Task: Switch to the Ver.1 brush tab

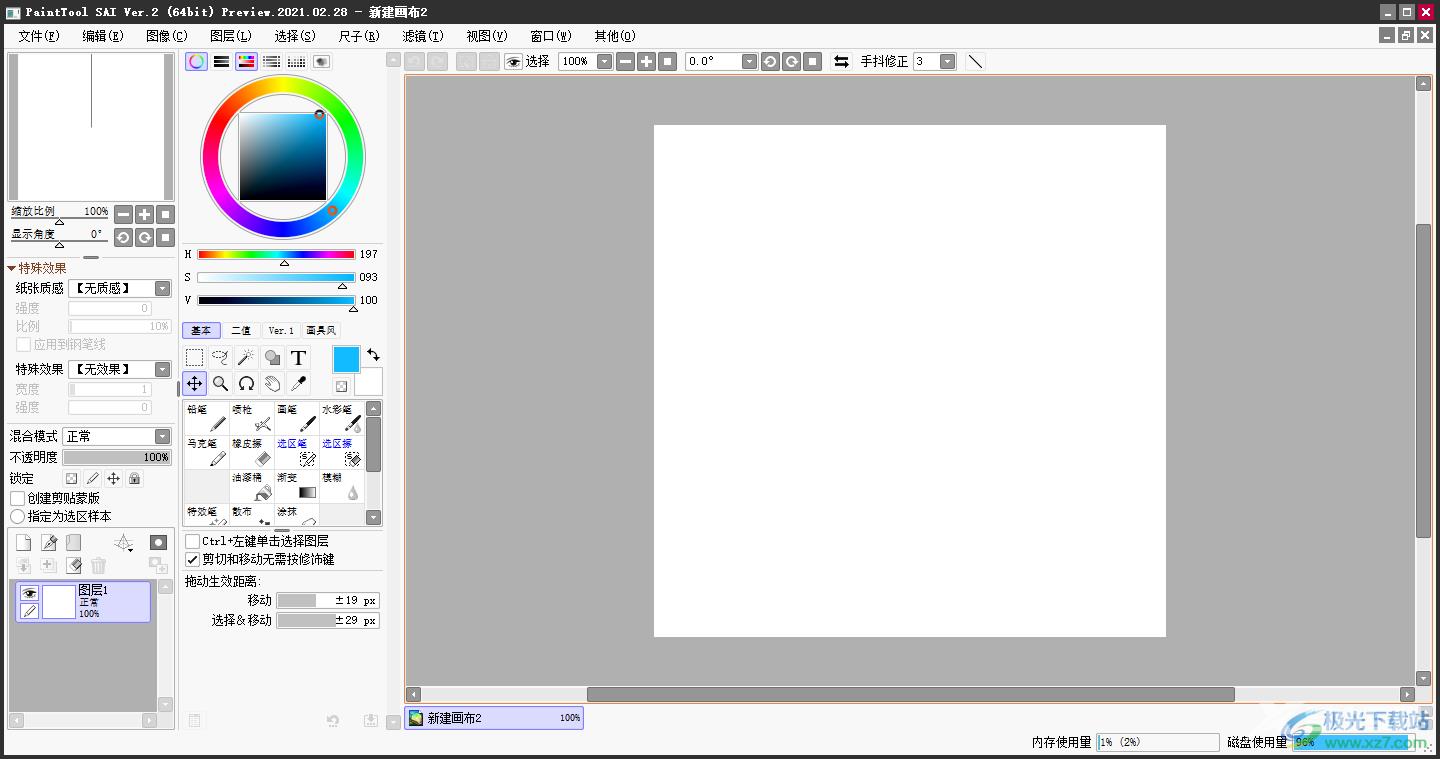Action: [281, 330]
